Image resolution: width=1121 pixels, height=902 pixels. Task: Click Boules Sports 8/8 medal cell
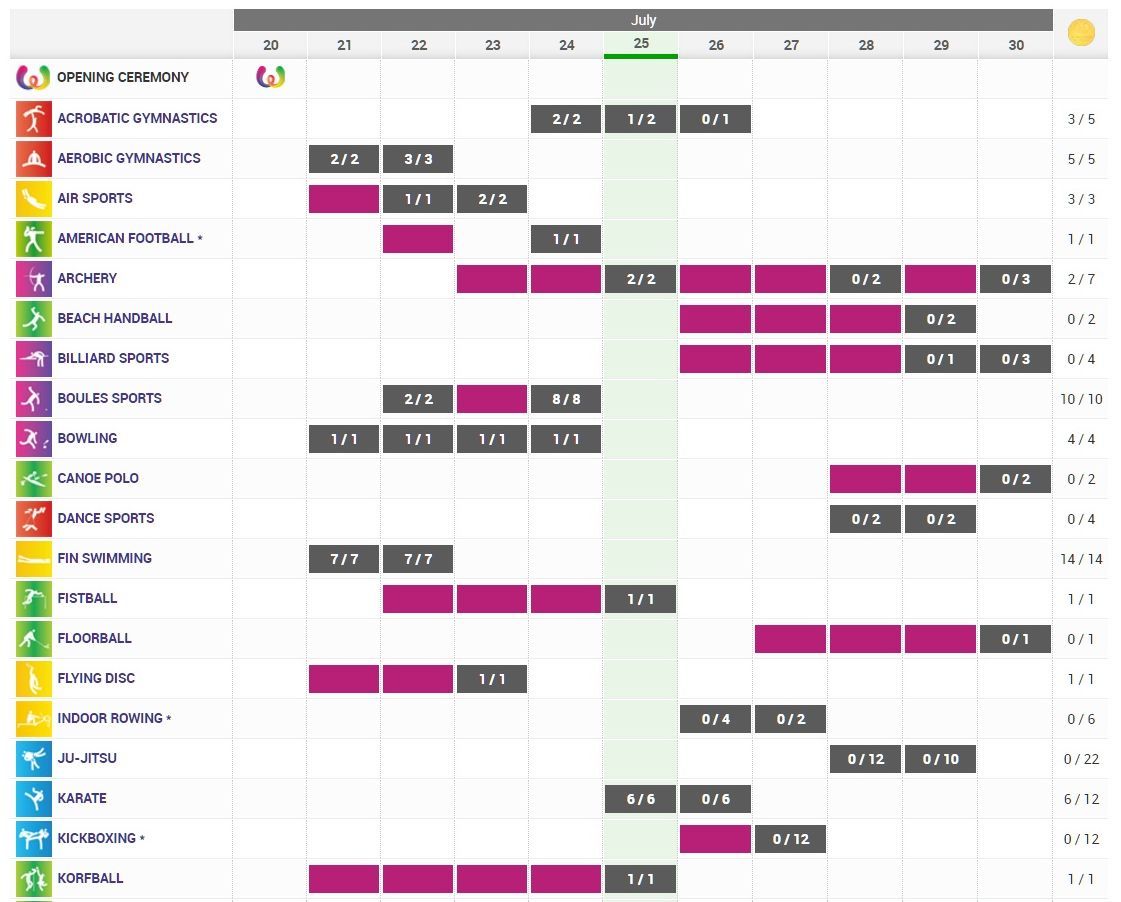pyautogui.click(x=566, y=399)
